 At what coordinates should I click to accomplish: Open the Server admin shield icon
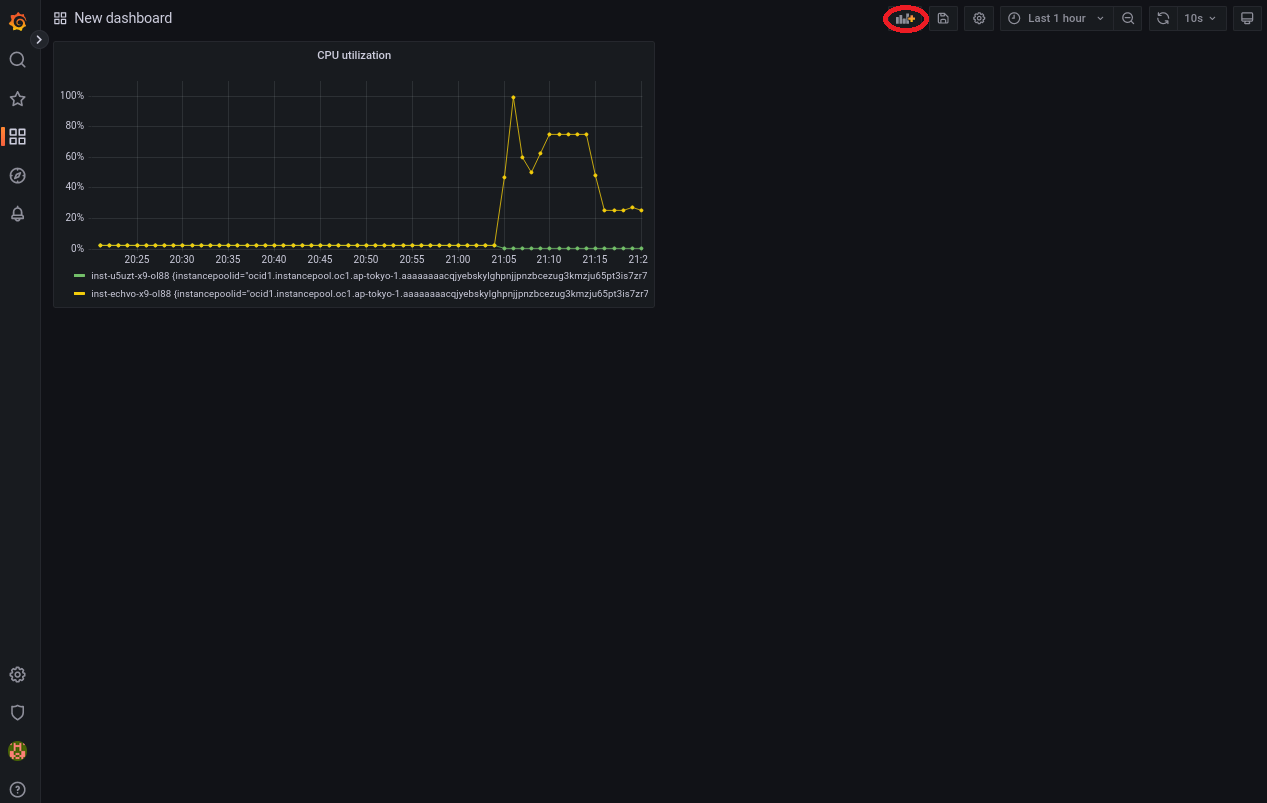17,713
